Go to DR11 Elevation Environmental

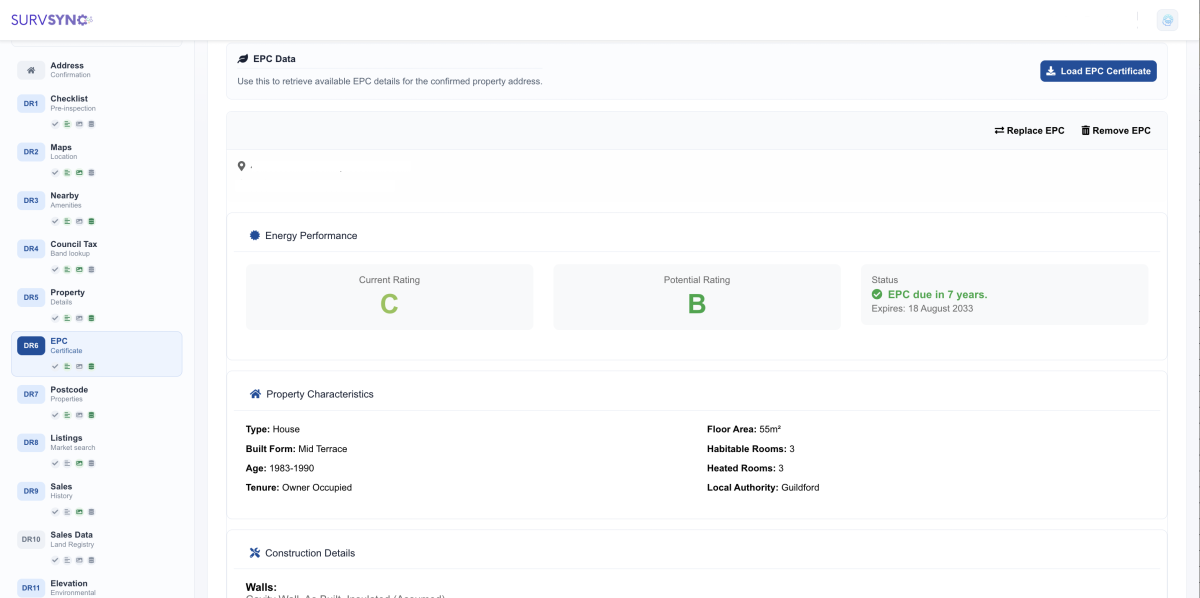click(97, 587)
